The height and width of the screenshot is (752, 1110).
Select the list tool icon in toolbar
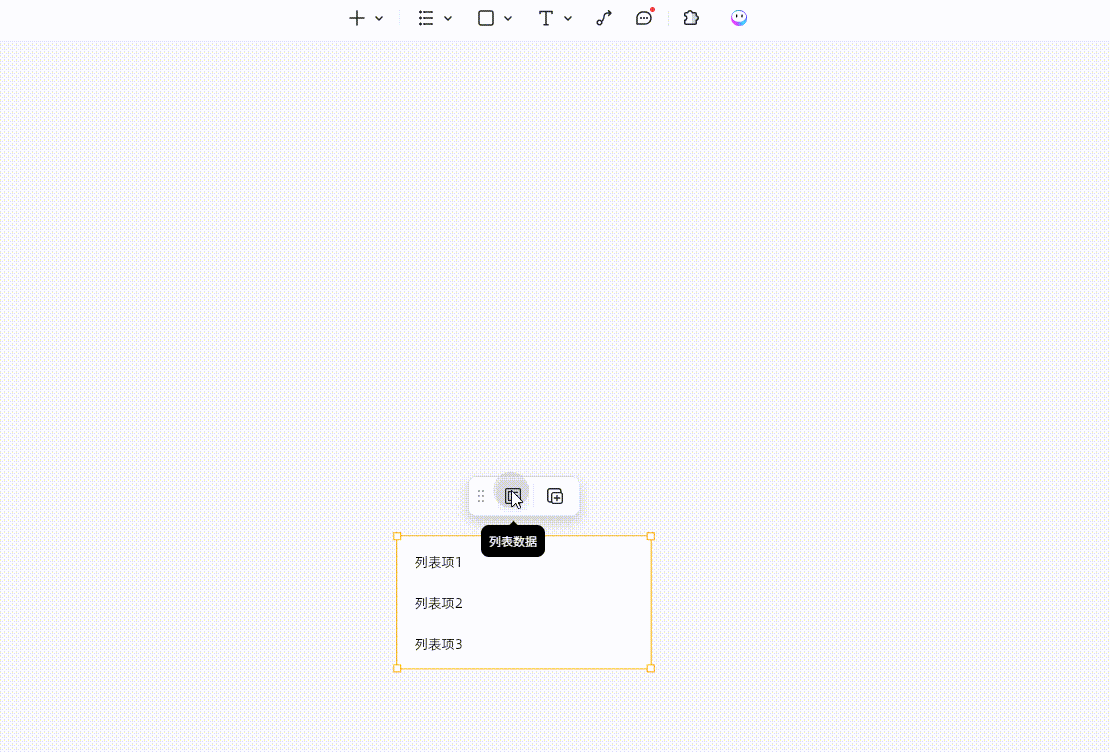click(x=425, y=17)
